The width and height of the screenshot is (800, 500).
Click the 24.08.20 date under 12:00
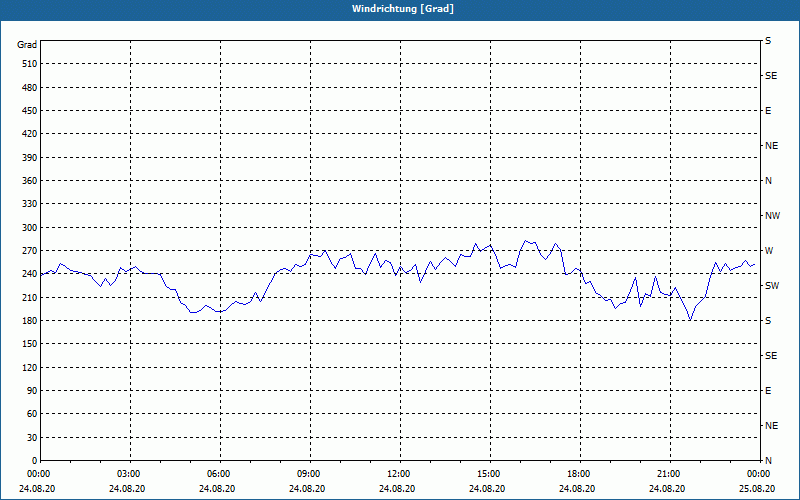point(397,489)
